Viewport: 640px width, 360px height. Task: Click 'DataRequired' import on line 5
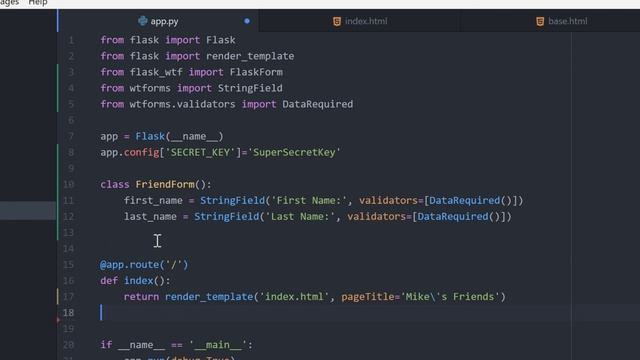(318, 104)
